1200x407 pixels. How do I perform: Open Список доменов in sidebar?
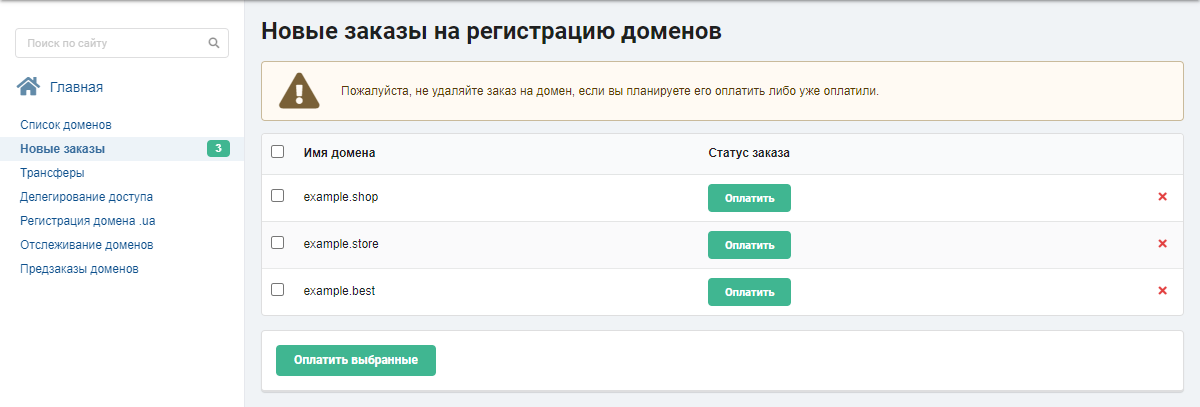pos(65,125)
